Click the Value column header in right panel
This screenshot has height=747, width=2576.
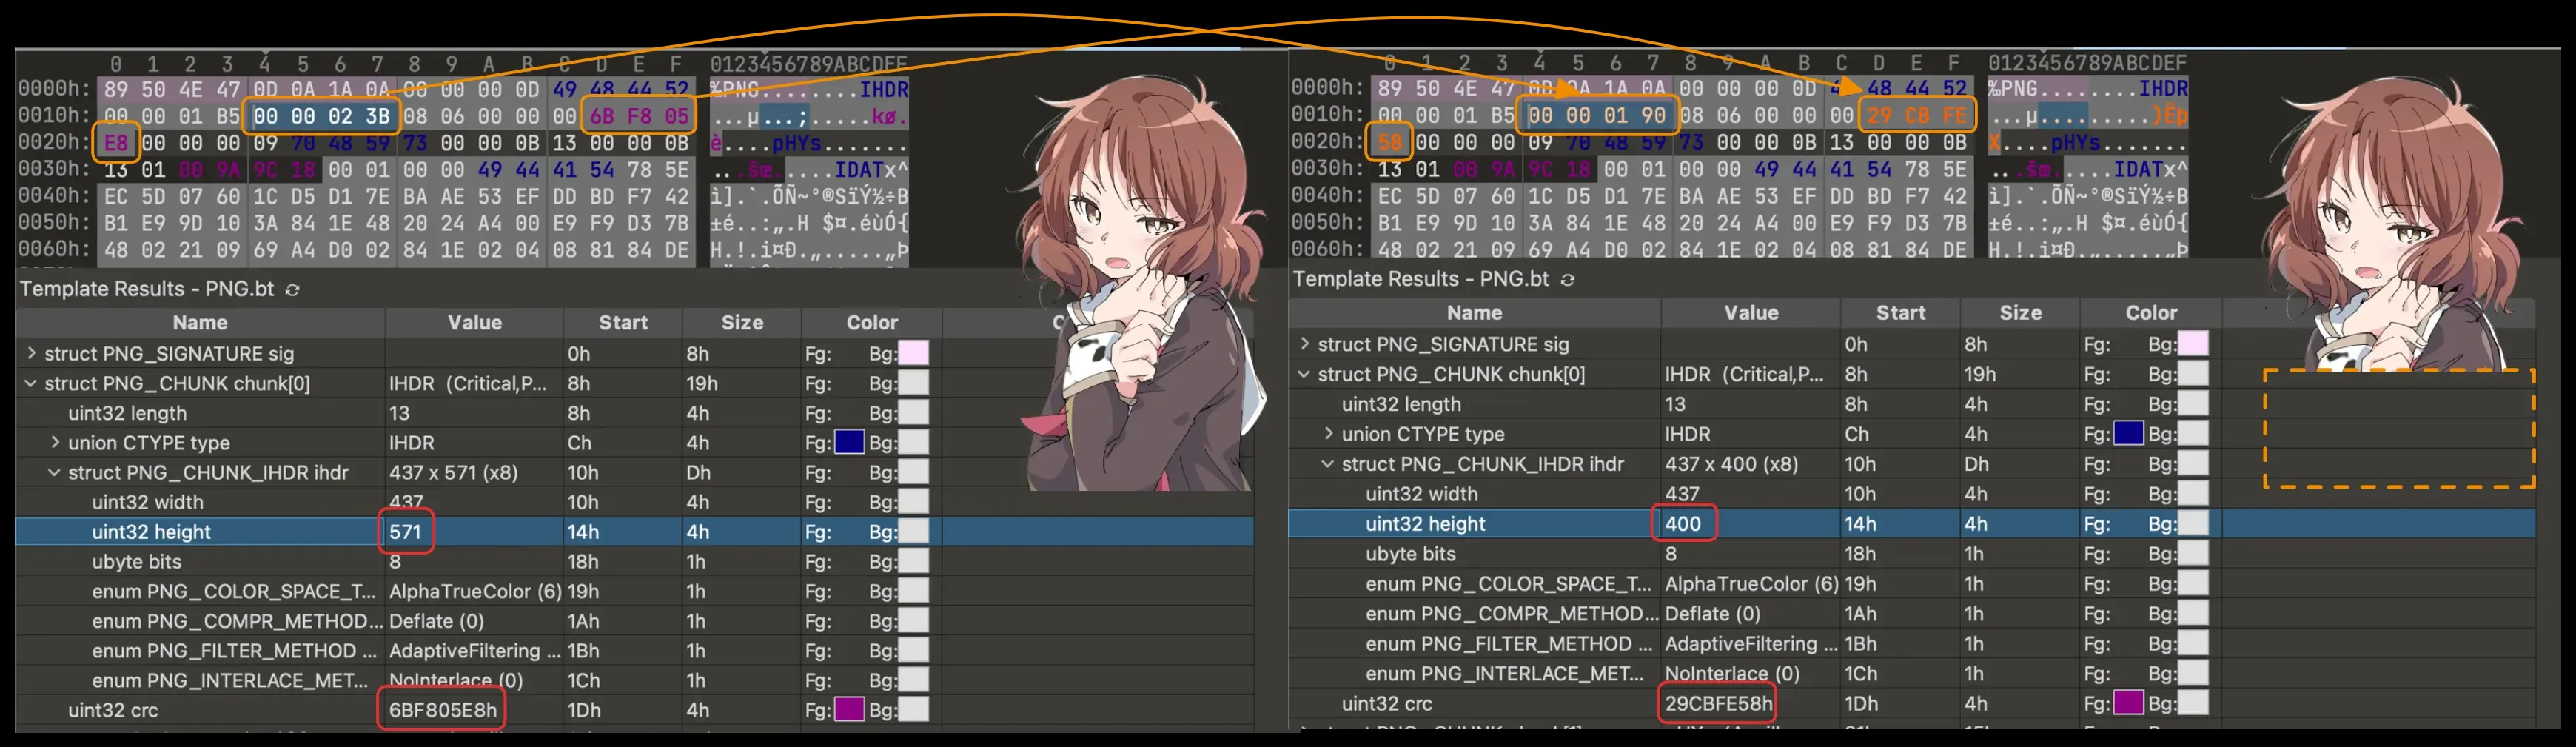(1750, 313)
